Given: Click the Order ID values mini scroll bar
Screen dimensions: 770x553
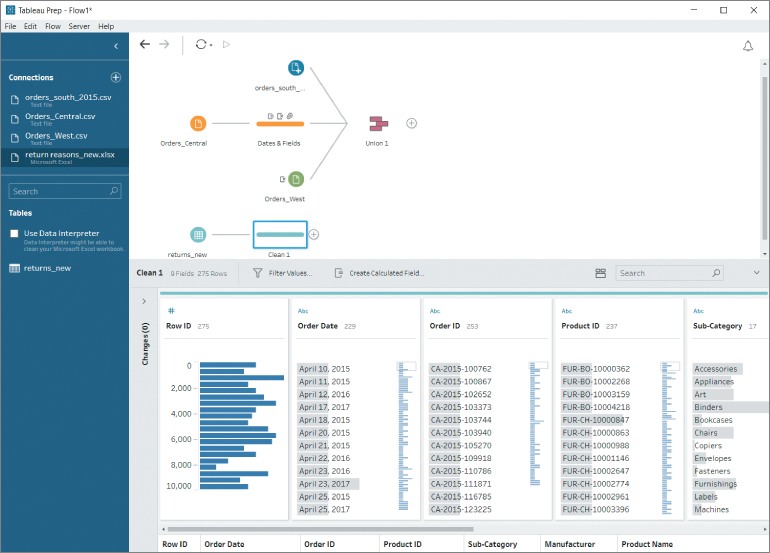Looking at the screenshot, I should click(x=538, y=365).
